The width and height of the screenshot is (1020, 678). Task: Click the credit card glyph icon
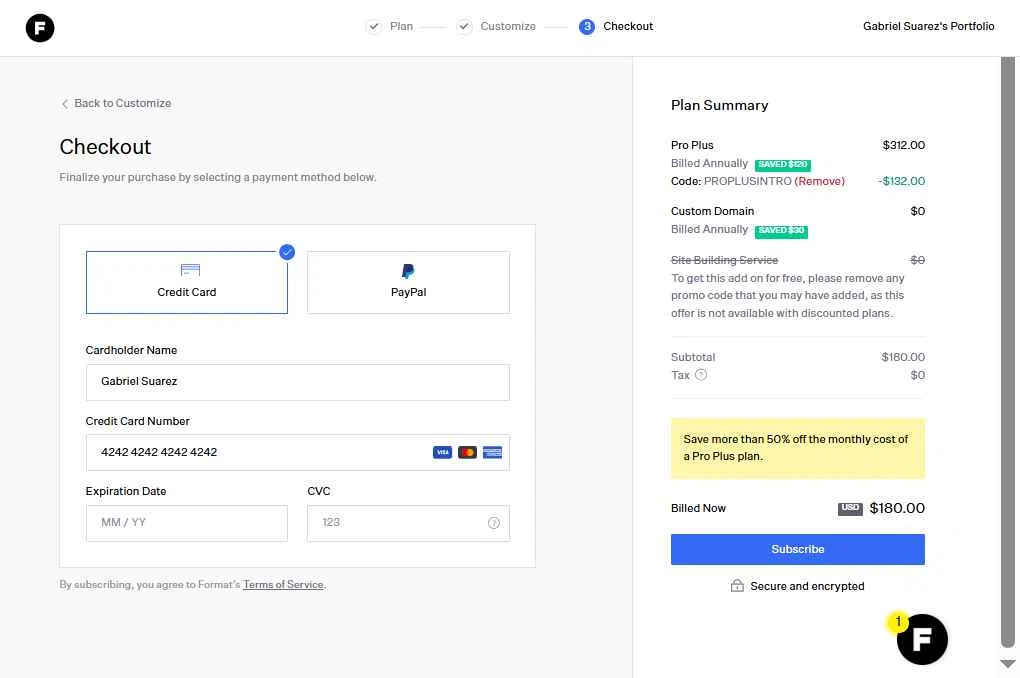click(x=190, y=270)
